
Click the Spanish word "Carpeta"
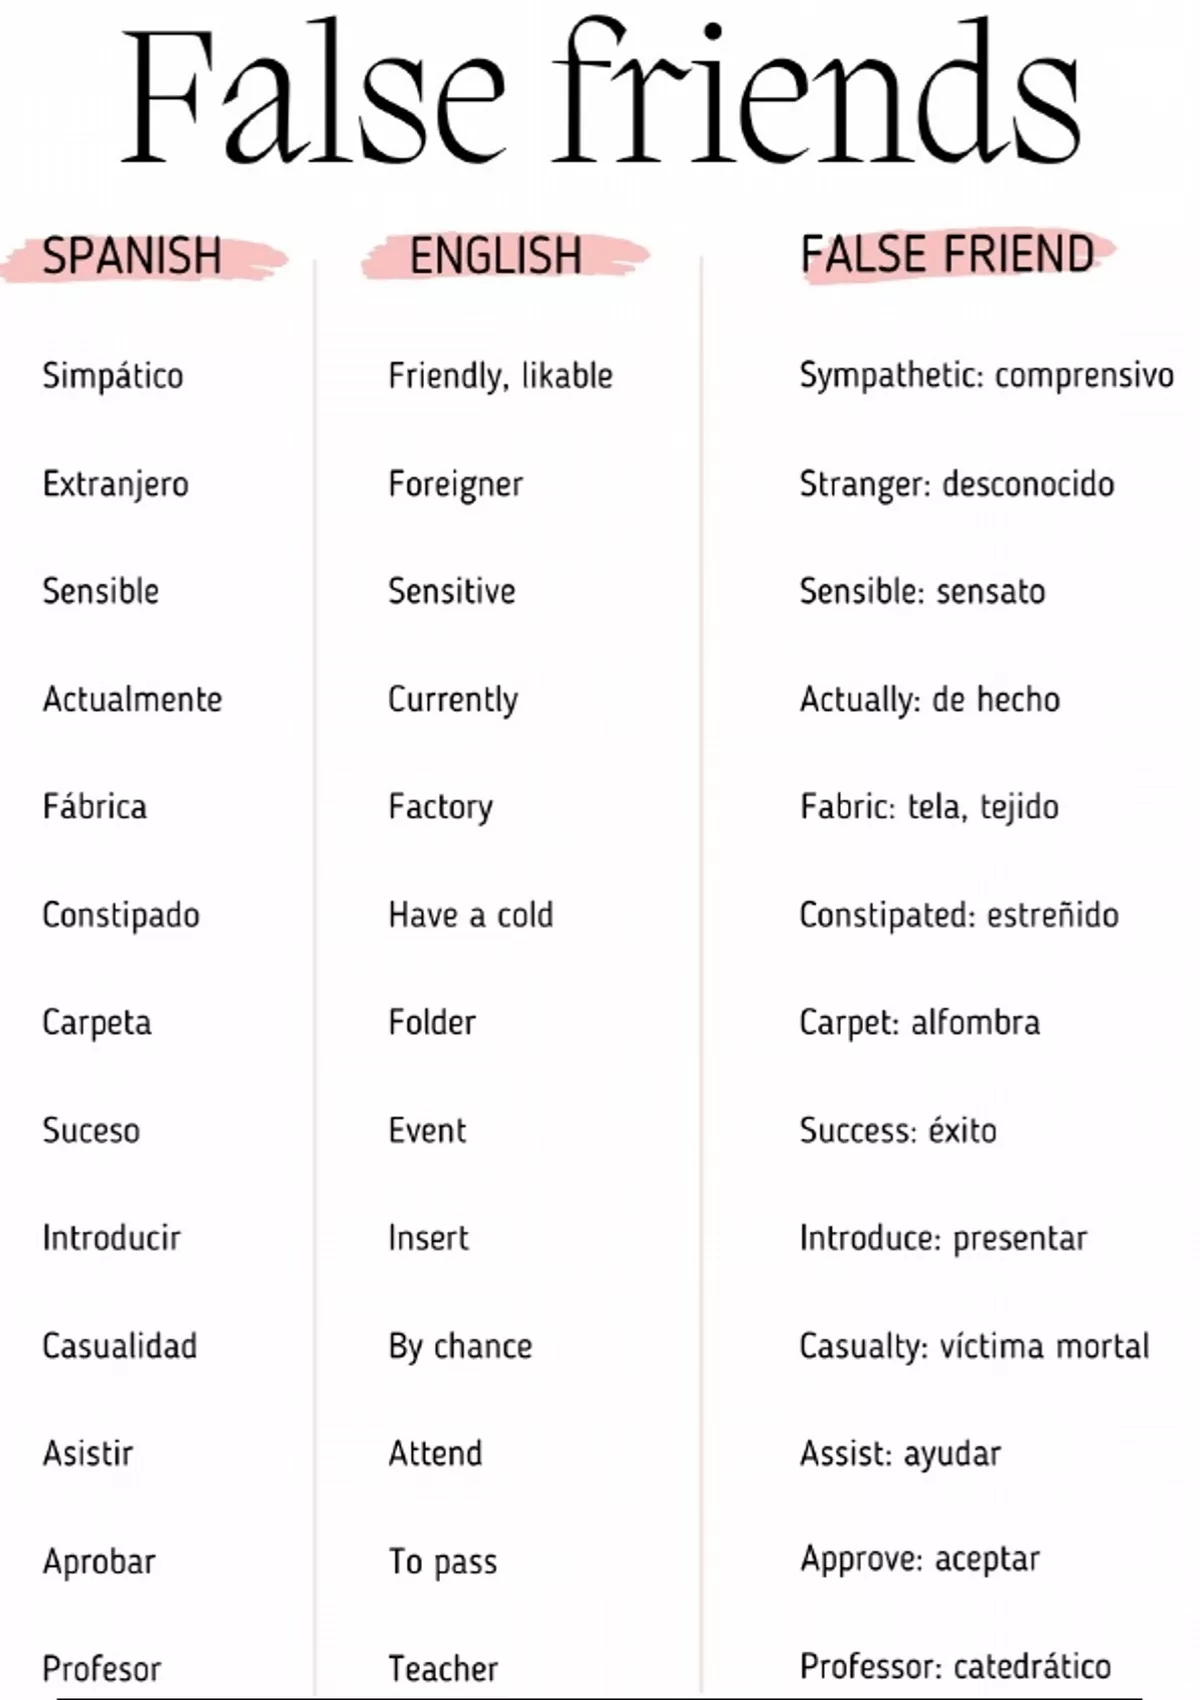97,1023
